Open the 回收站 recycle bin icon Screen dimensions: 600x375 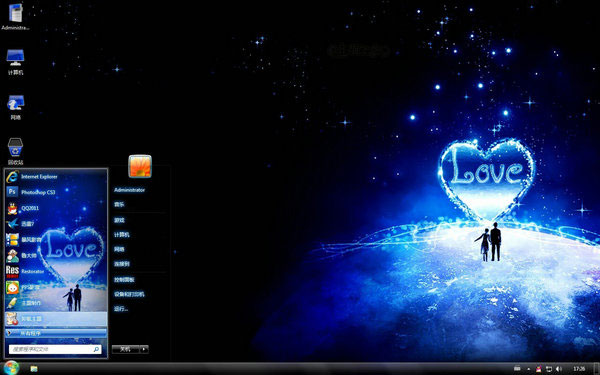15,152
